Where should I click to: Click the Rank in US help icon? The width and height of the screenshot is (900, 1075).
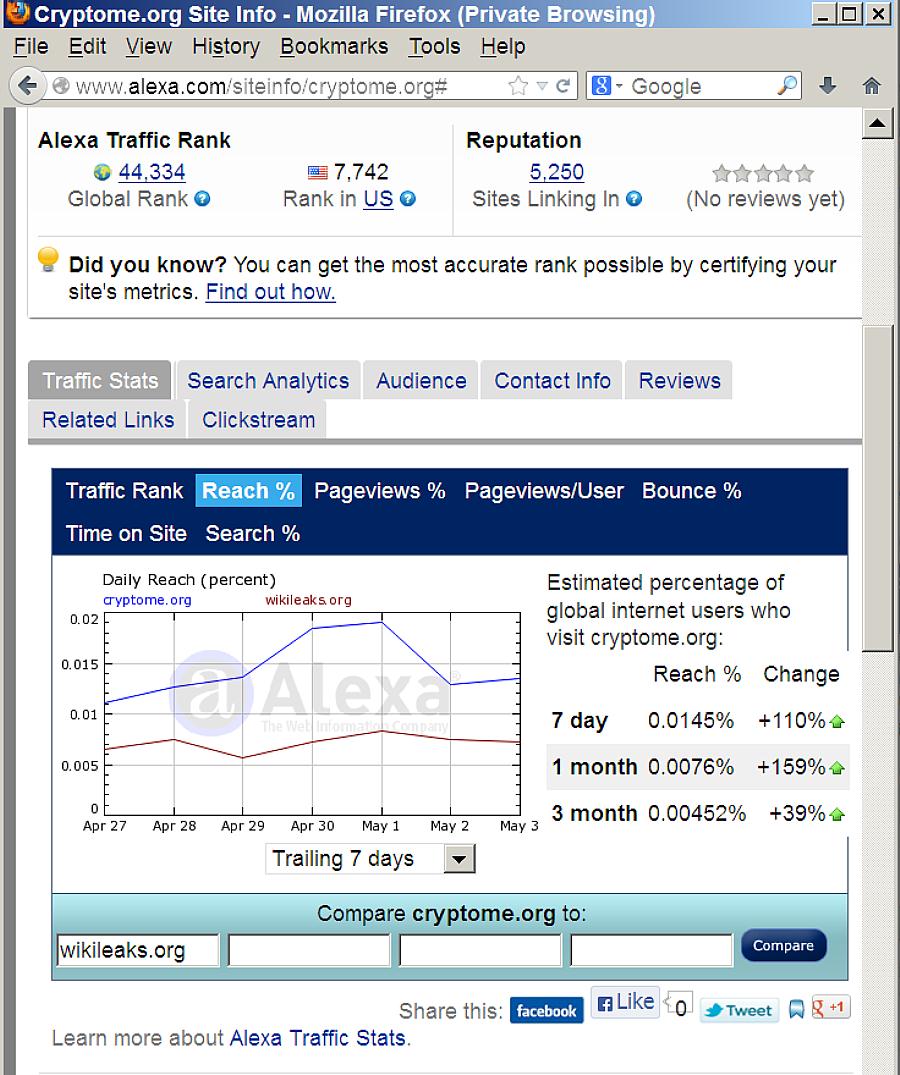click(408, 199)
